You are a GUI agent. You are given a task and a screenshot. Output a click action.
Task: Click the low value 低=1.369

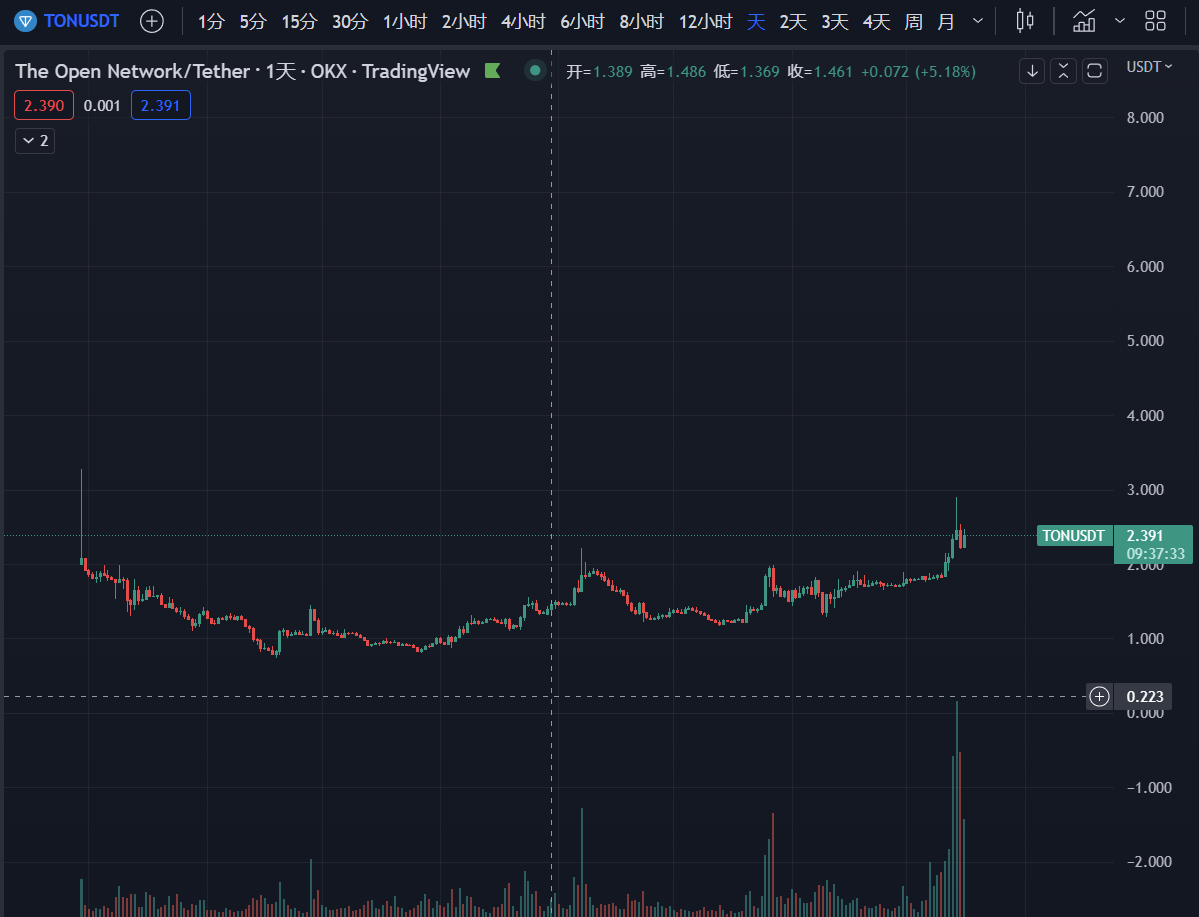(746, 72)
